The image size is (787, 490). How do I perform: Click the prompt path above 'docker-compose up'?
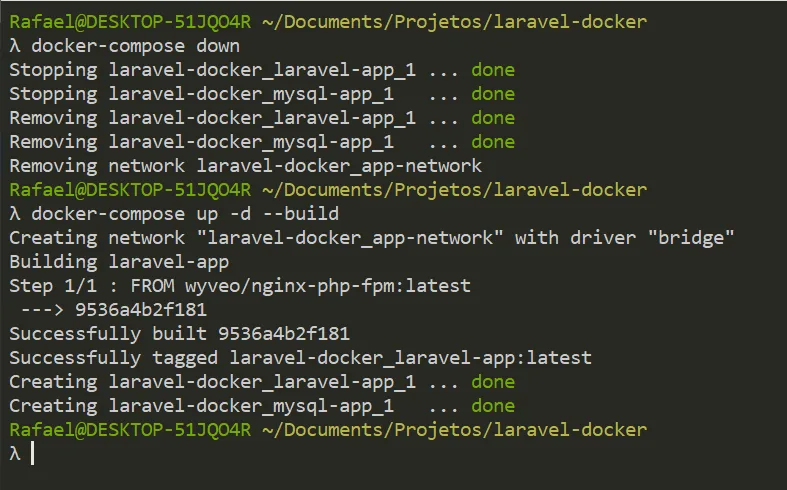pyautogui.click(x=455, y=190)
